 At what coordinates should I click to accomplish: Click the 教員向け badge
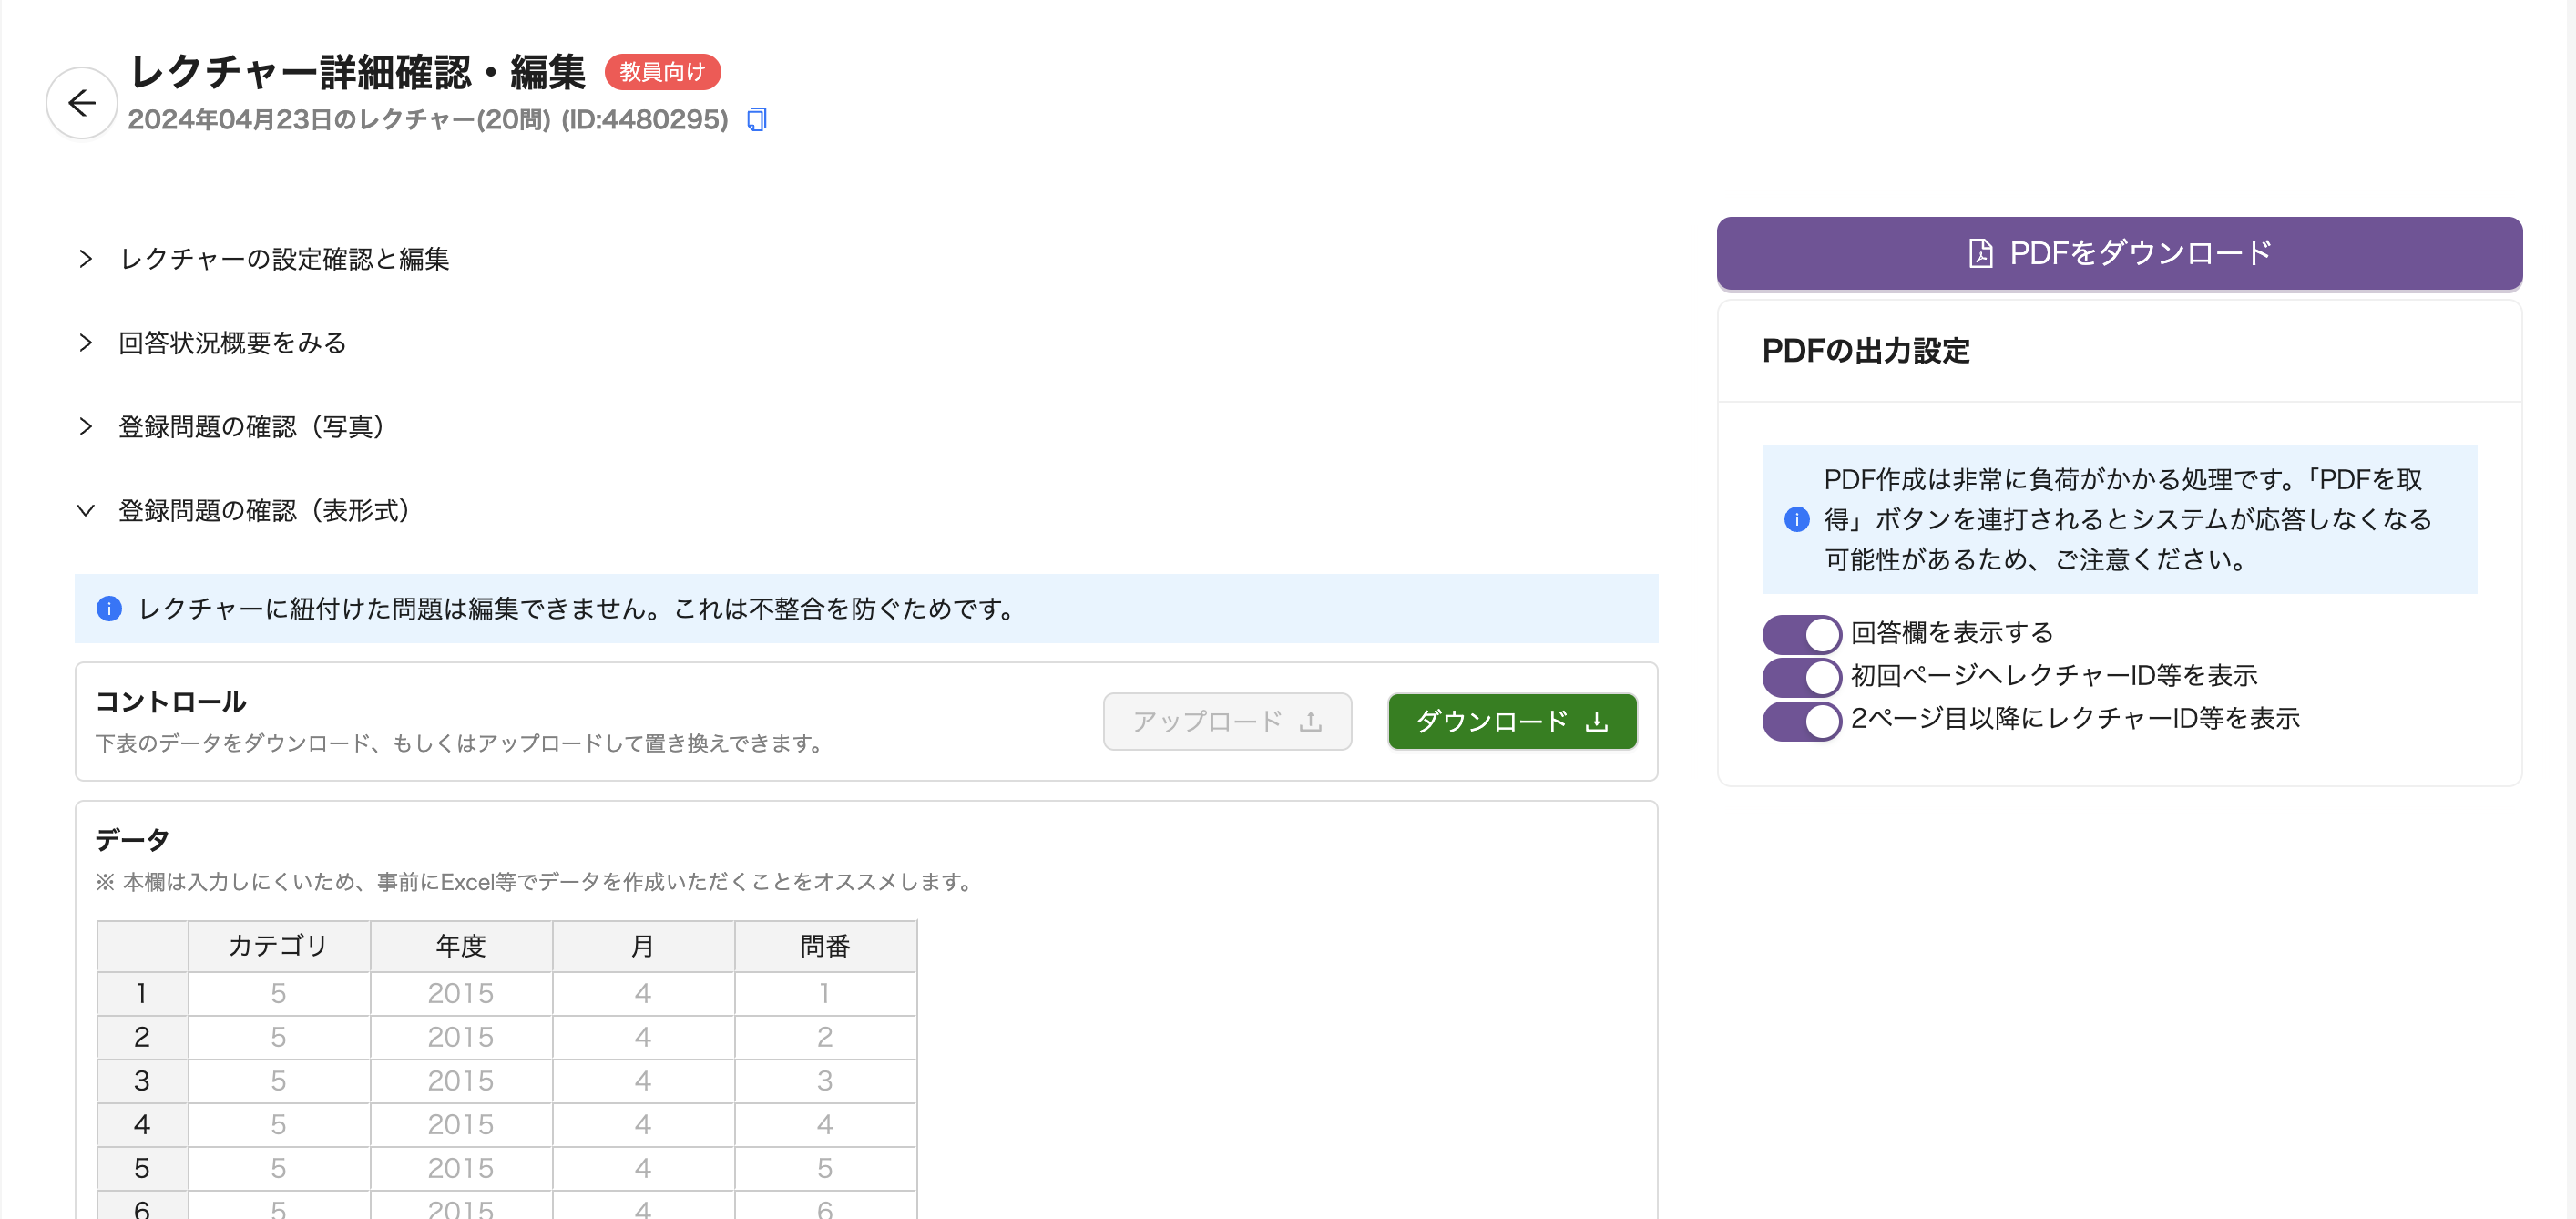[663, 72]
